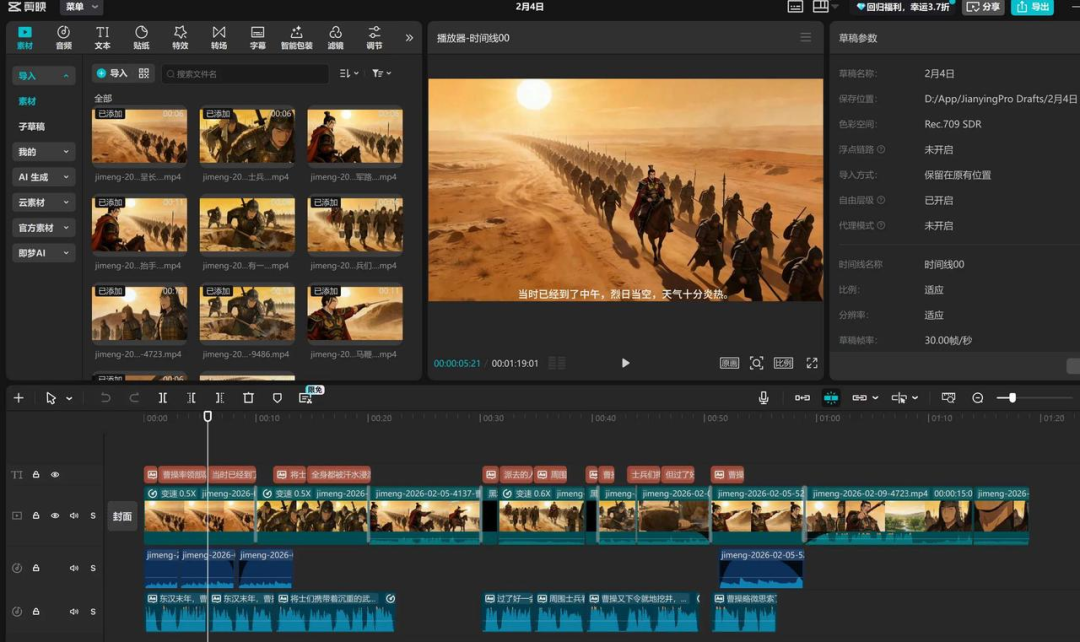Click the redo arrow in the timeline toolbar
The height and width of the screenshot is (642, 1080).
pyautogui.click(x=134, y=397)
